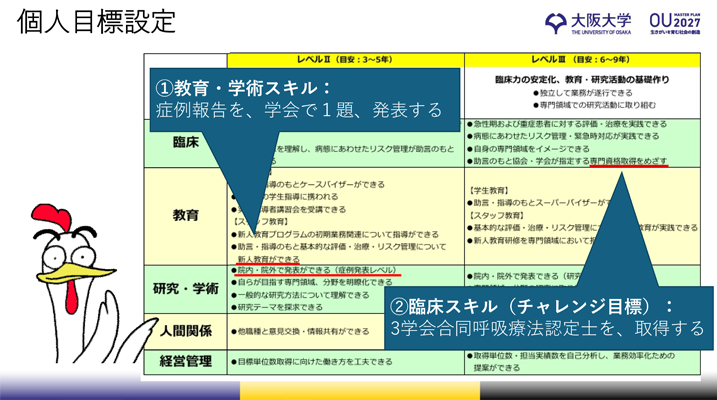Select the レベルⅢ column header
Viewport: 717px width, 400px height.
(581, 59)
